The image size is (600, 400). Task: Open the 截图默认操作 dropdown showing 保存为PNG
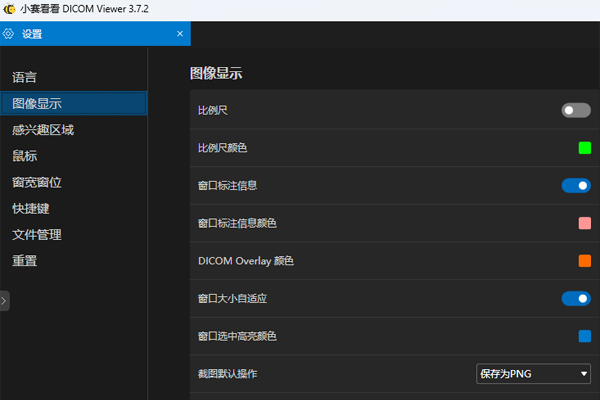coord(533,374)
